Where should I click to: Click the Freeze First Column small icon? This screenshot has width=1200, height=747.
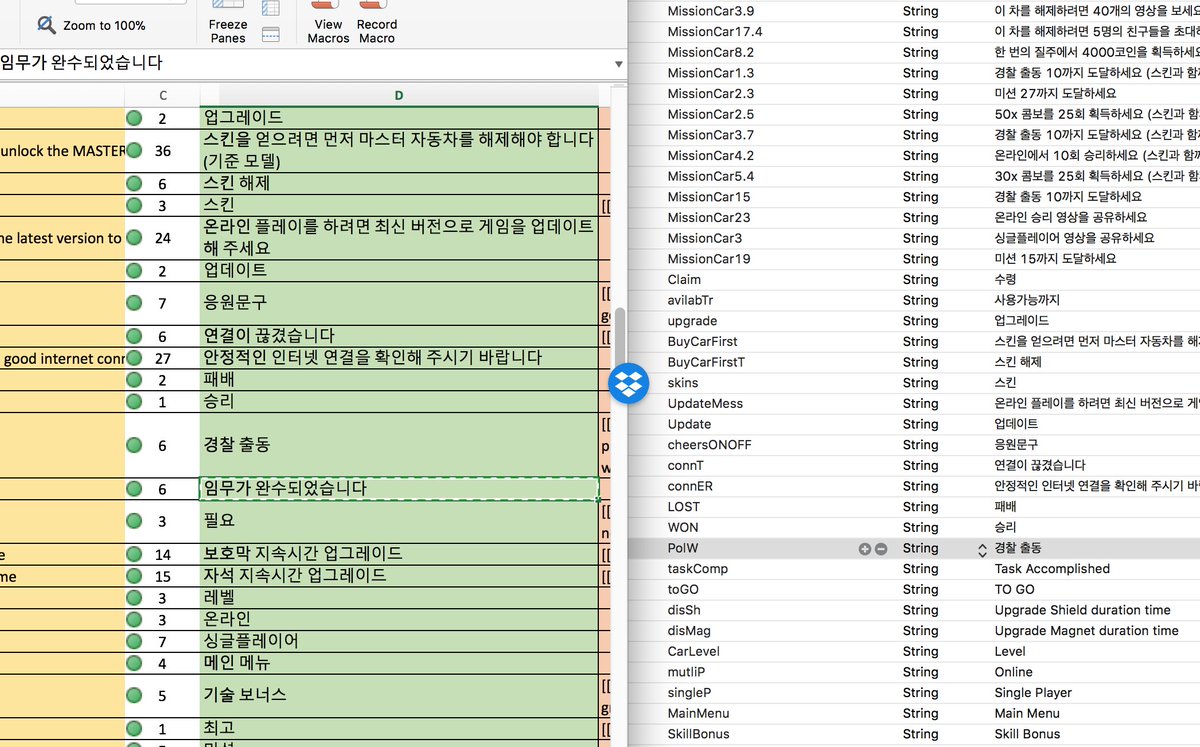(x=270, y=9)
